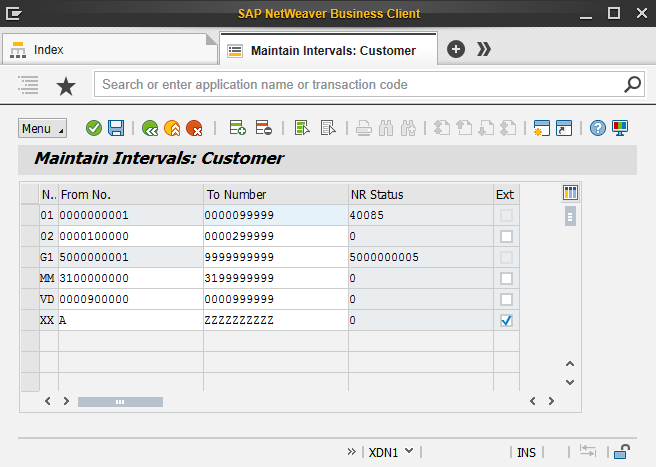Click the grey Deselect All rows icon
The image size is (656, 467).
coord(328,128)
